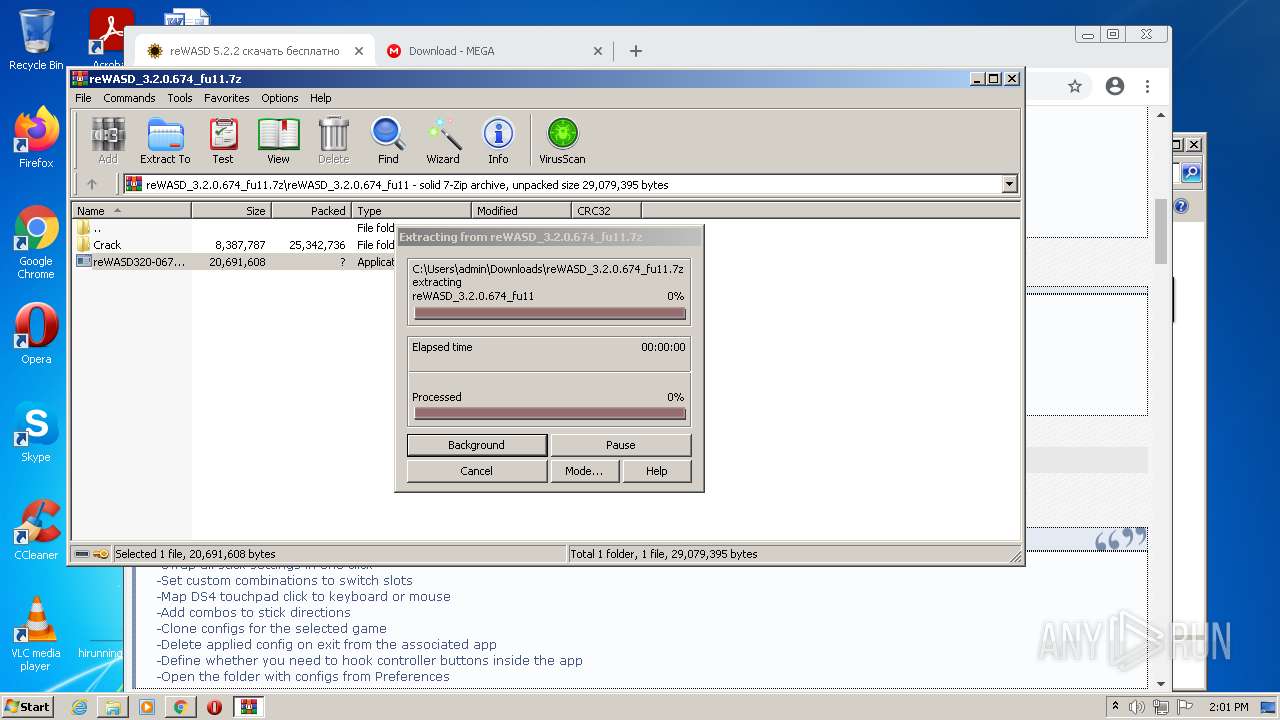Viewport: 1280px width, 720px height.
Task: Cancel the extraction
Action: [x=477, y=471]
